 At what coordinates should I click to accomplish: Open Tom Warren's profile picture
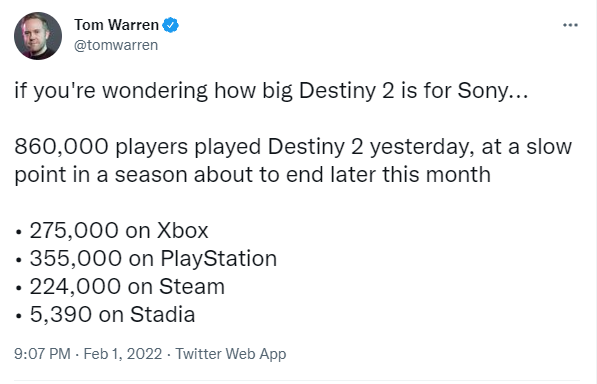[x=38, y=35]
